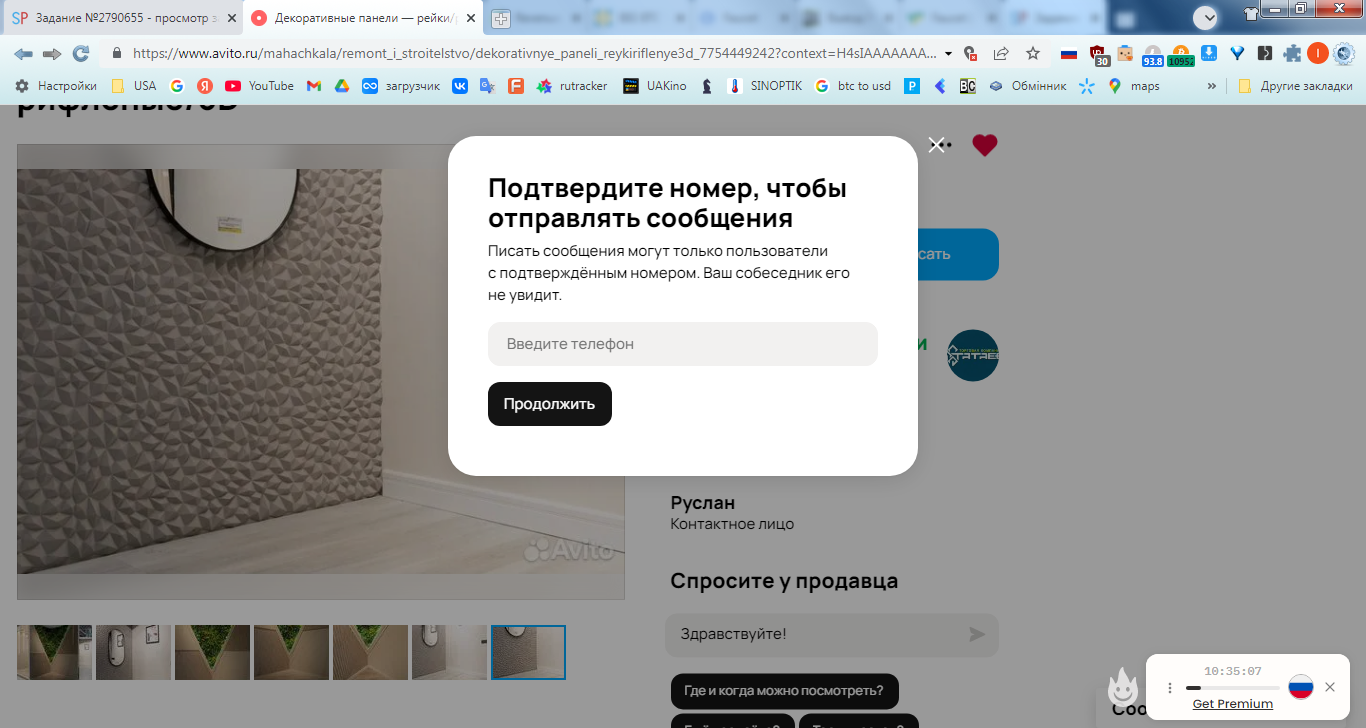Select the last highlighted photo thumbnail

tap(528, 653)
